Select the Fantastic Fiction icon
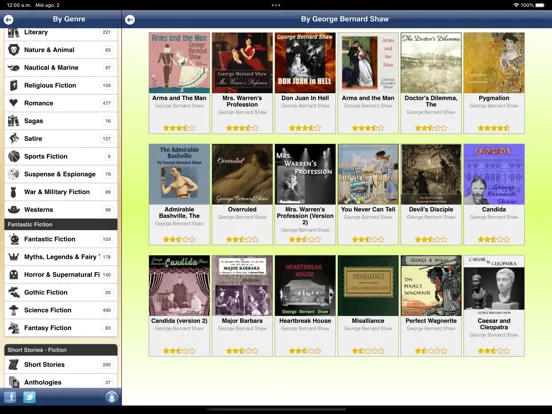 (14, 239)
